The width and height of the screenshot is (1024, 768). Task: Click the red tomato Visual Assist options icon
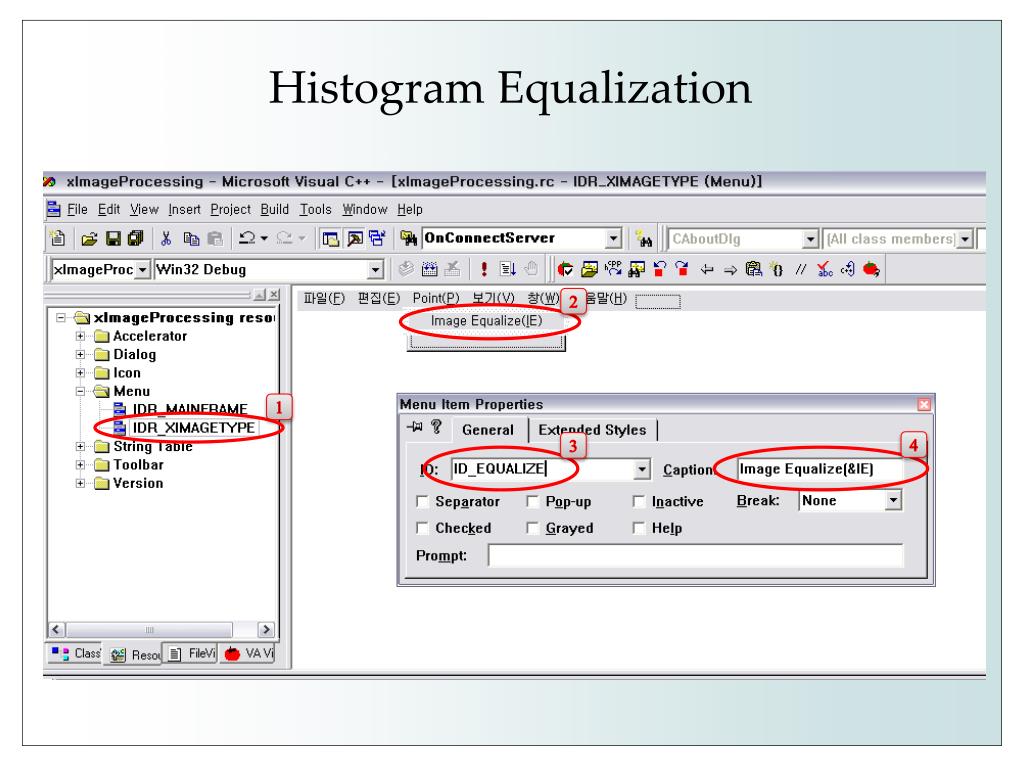click(871, 269)
